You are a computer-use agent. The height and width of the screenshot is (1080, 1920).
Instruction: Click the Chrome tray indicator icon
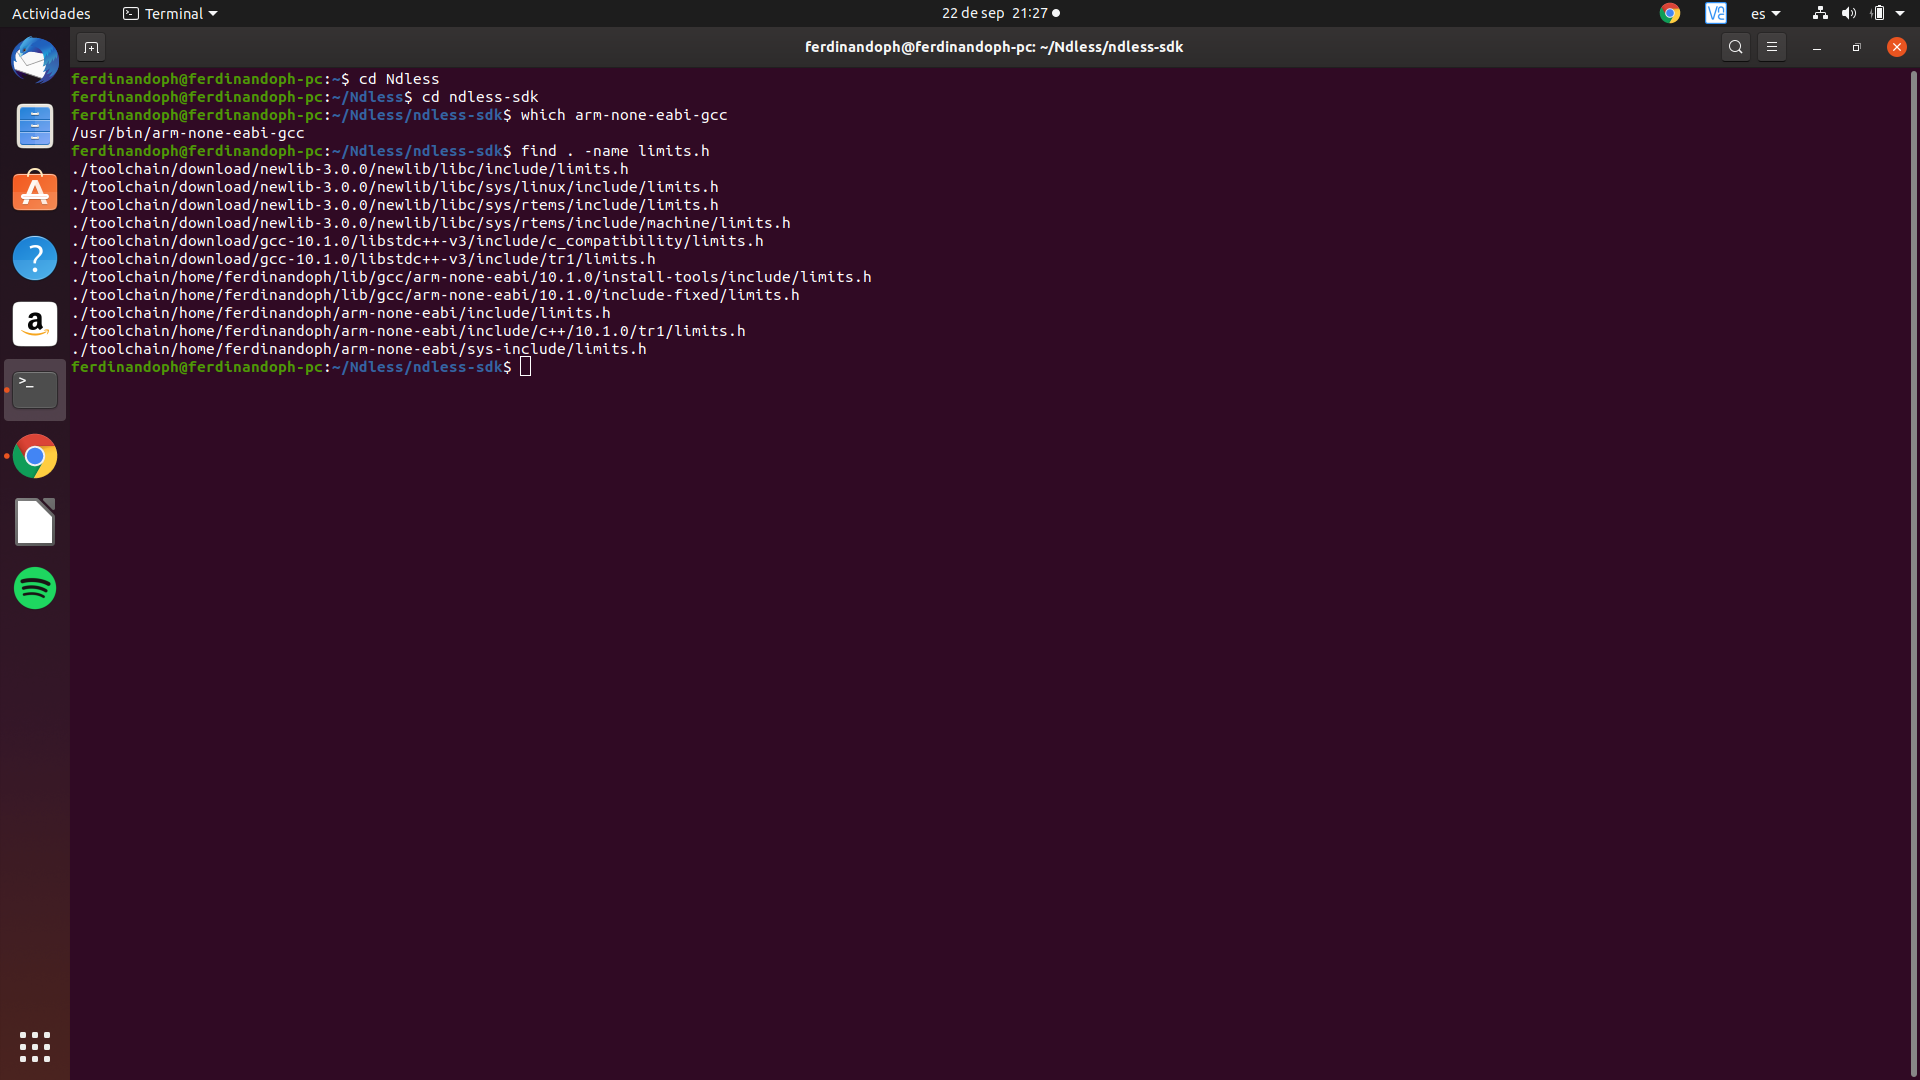1669,13
